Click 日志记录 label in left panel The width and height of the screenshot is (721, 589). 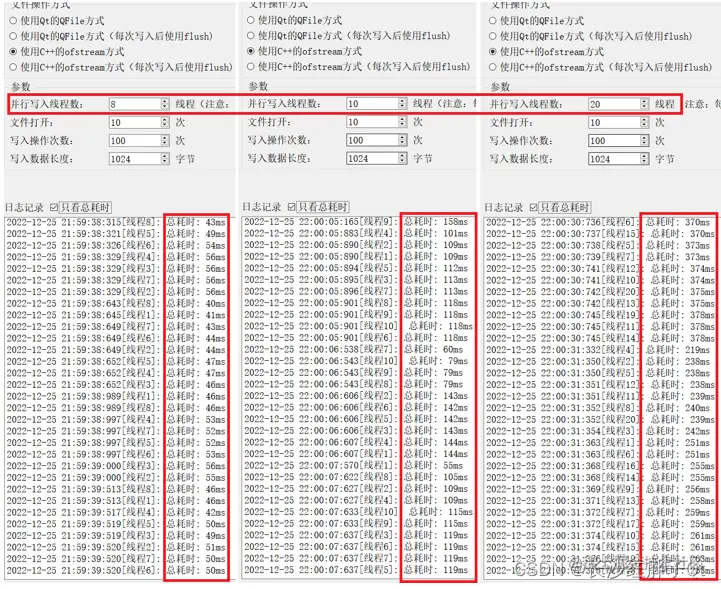tap(24, 208)
